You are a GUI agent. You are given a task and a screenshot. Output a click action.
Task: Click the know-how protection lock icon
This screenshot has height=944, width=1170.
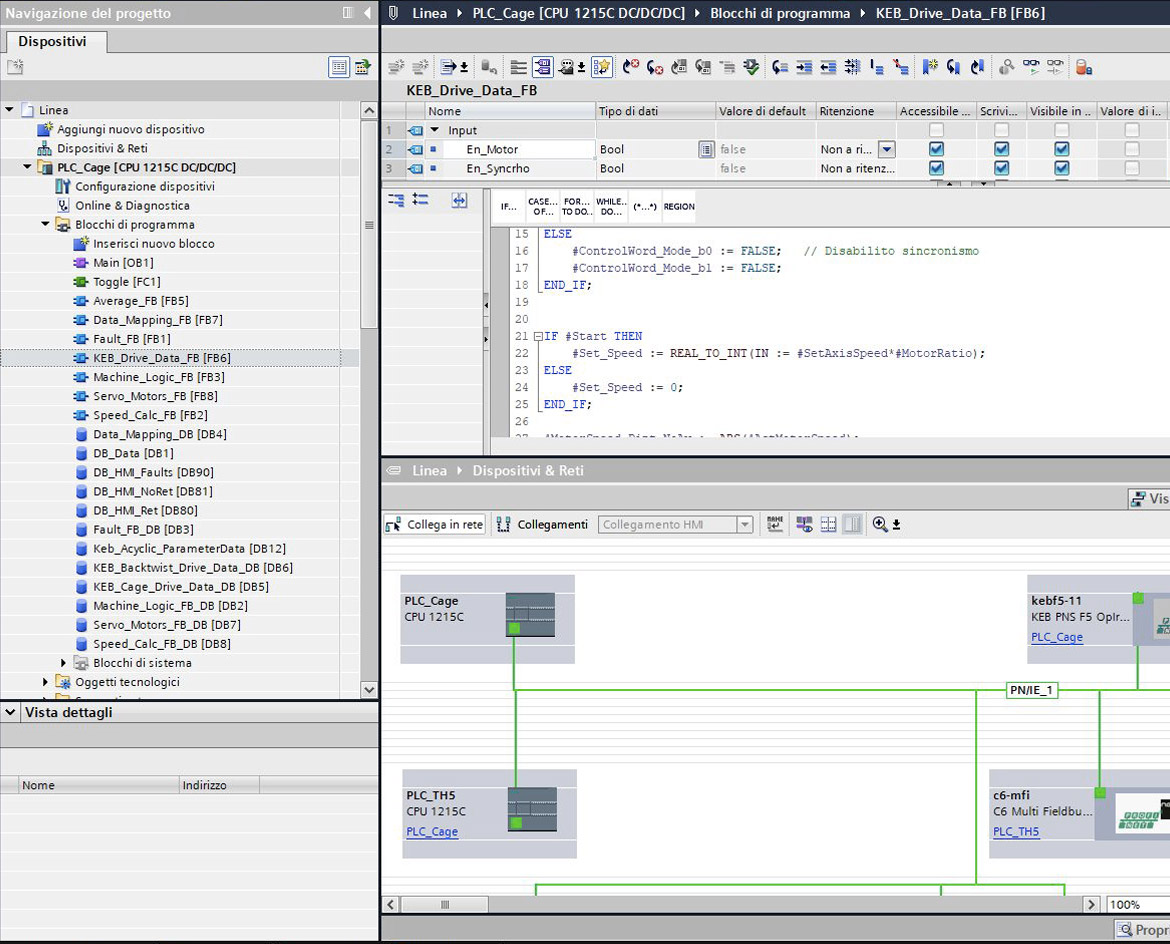click(1083, 67)
